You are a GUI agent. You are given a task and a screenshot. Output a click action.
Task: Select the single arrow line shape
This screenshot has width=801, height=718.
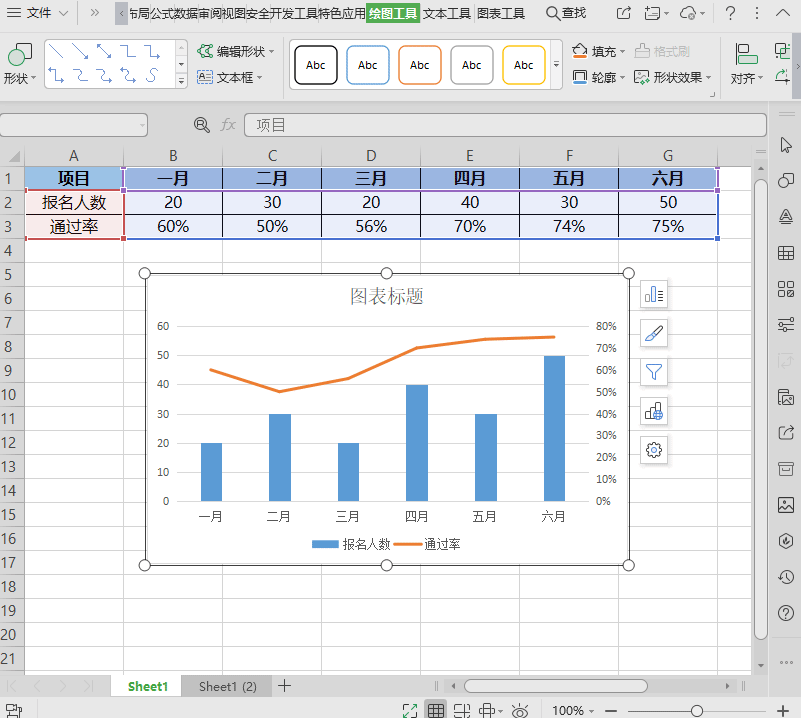[x=80, y=51]
